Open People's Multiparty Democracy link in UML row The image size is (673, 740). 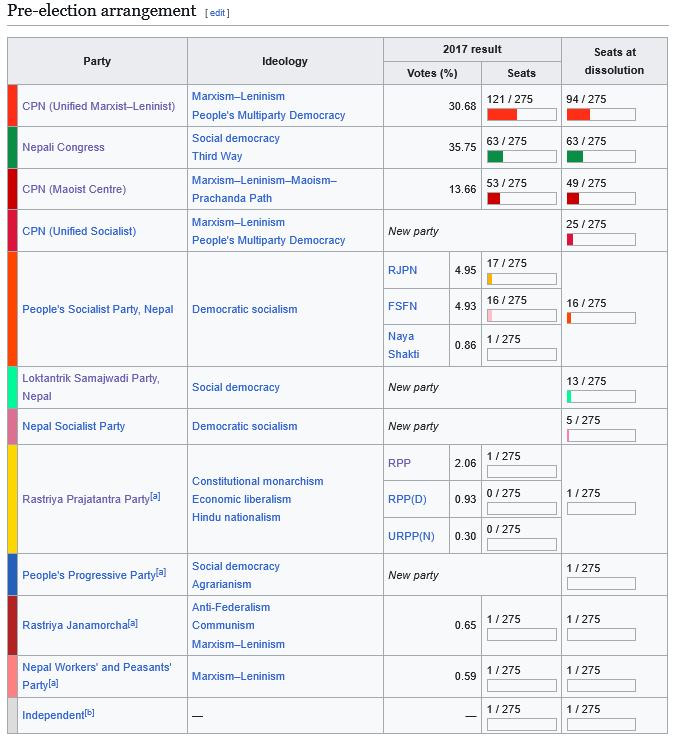click(x=269, y=115)
